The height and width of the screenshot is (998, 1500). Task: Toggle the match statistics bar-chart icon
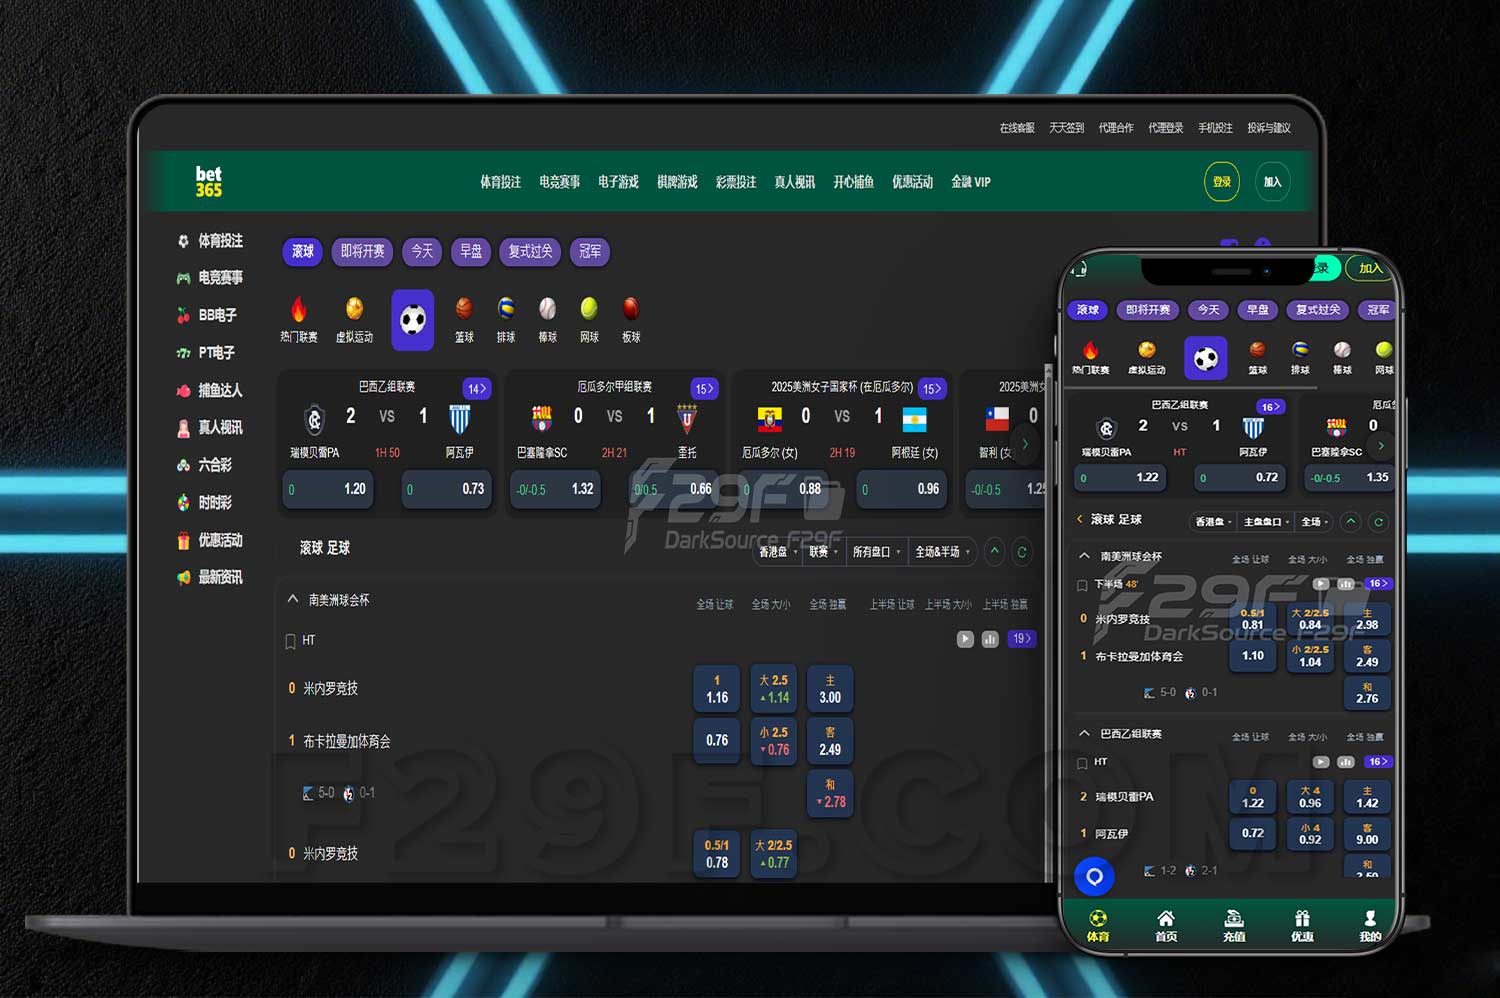tap(990, 639)
